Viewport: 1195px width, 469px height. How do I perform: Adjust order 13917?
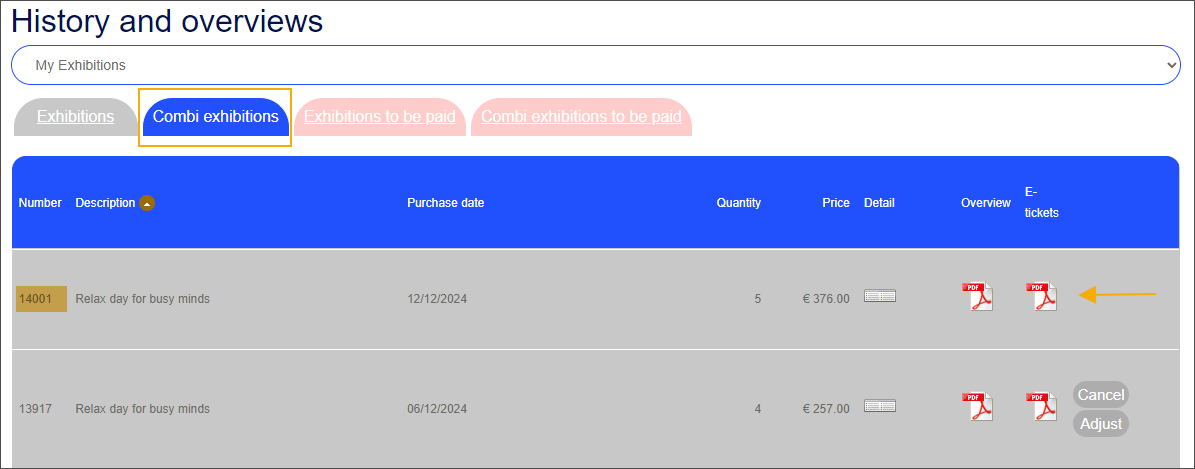click(1101, 423)
